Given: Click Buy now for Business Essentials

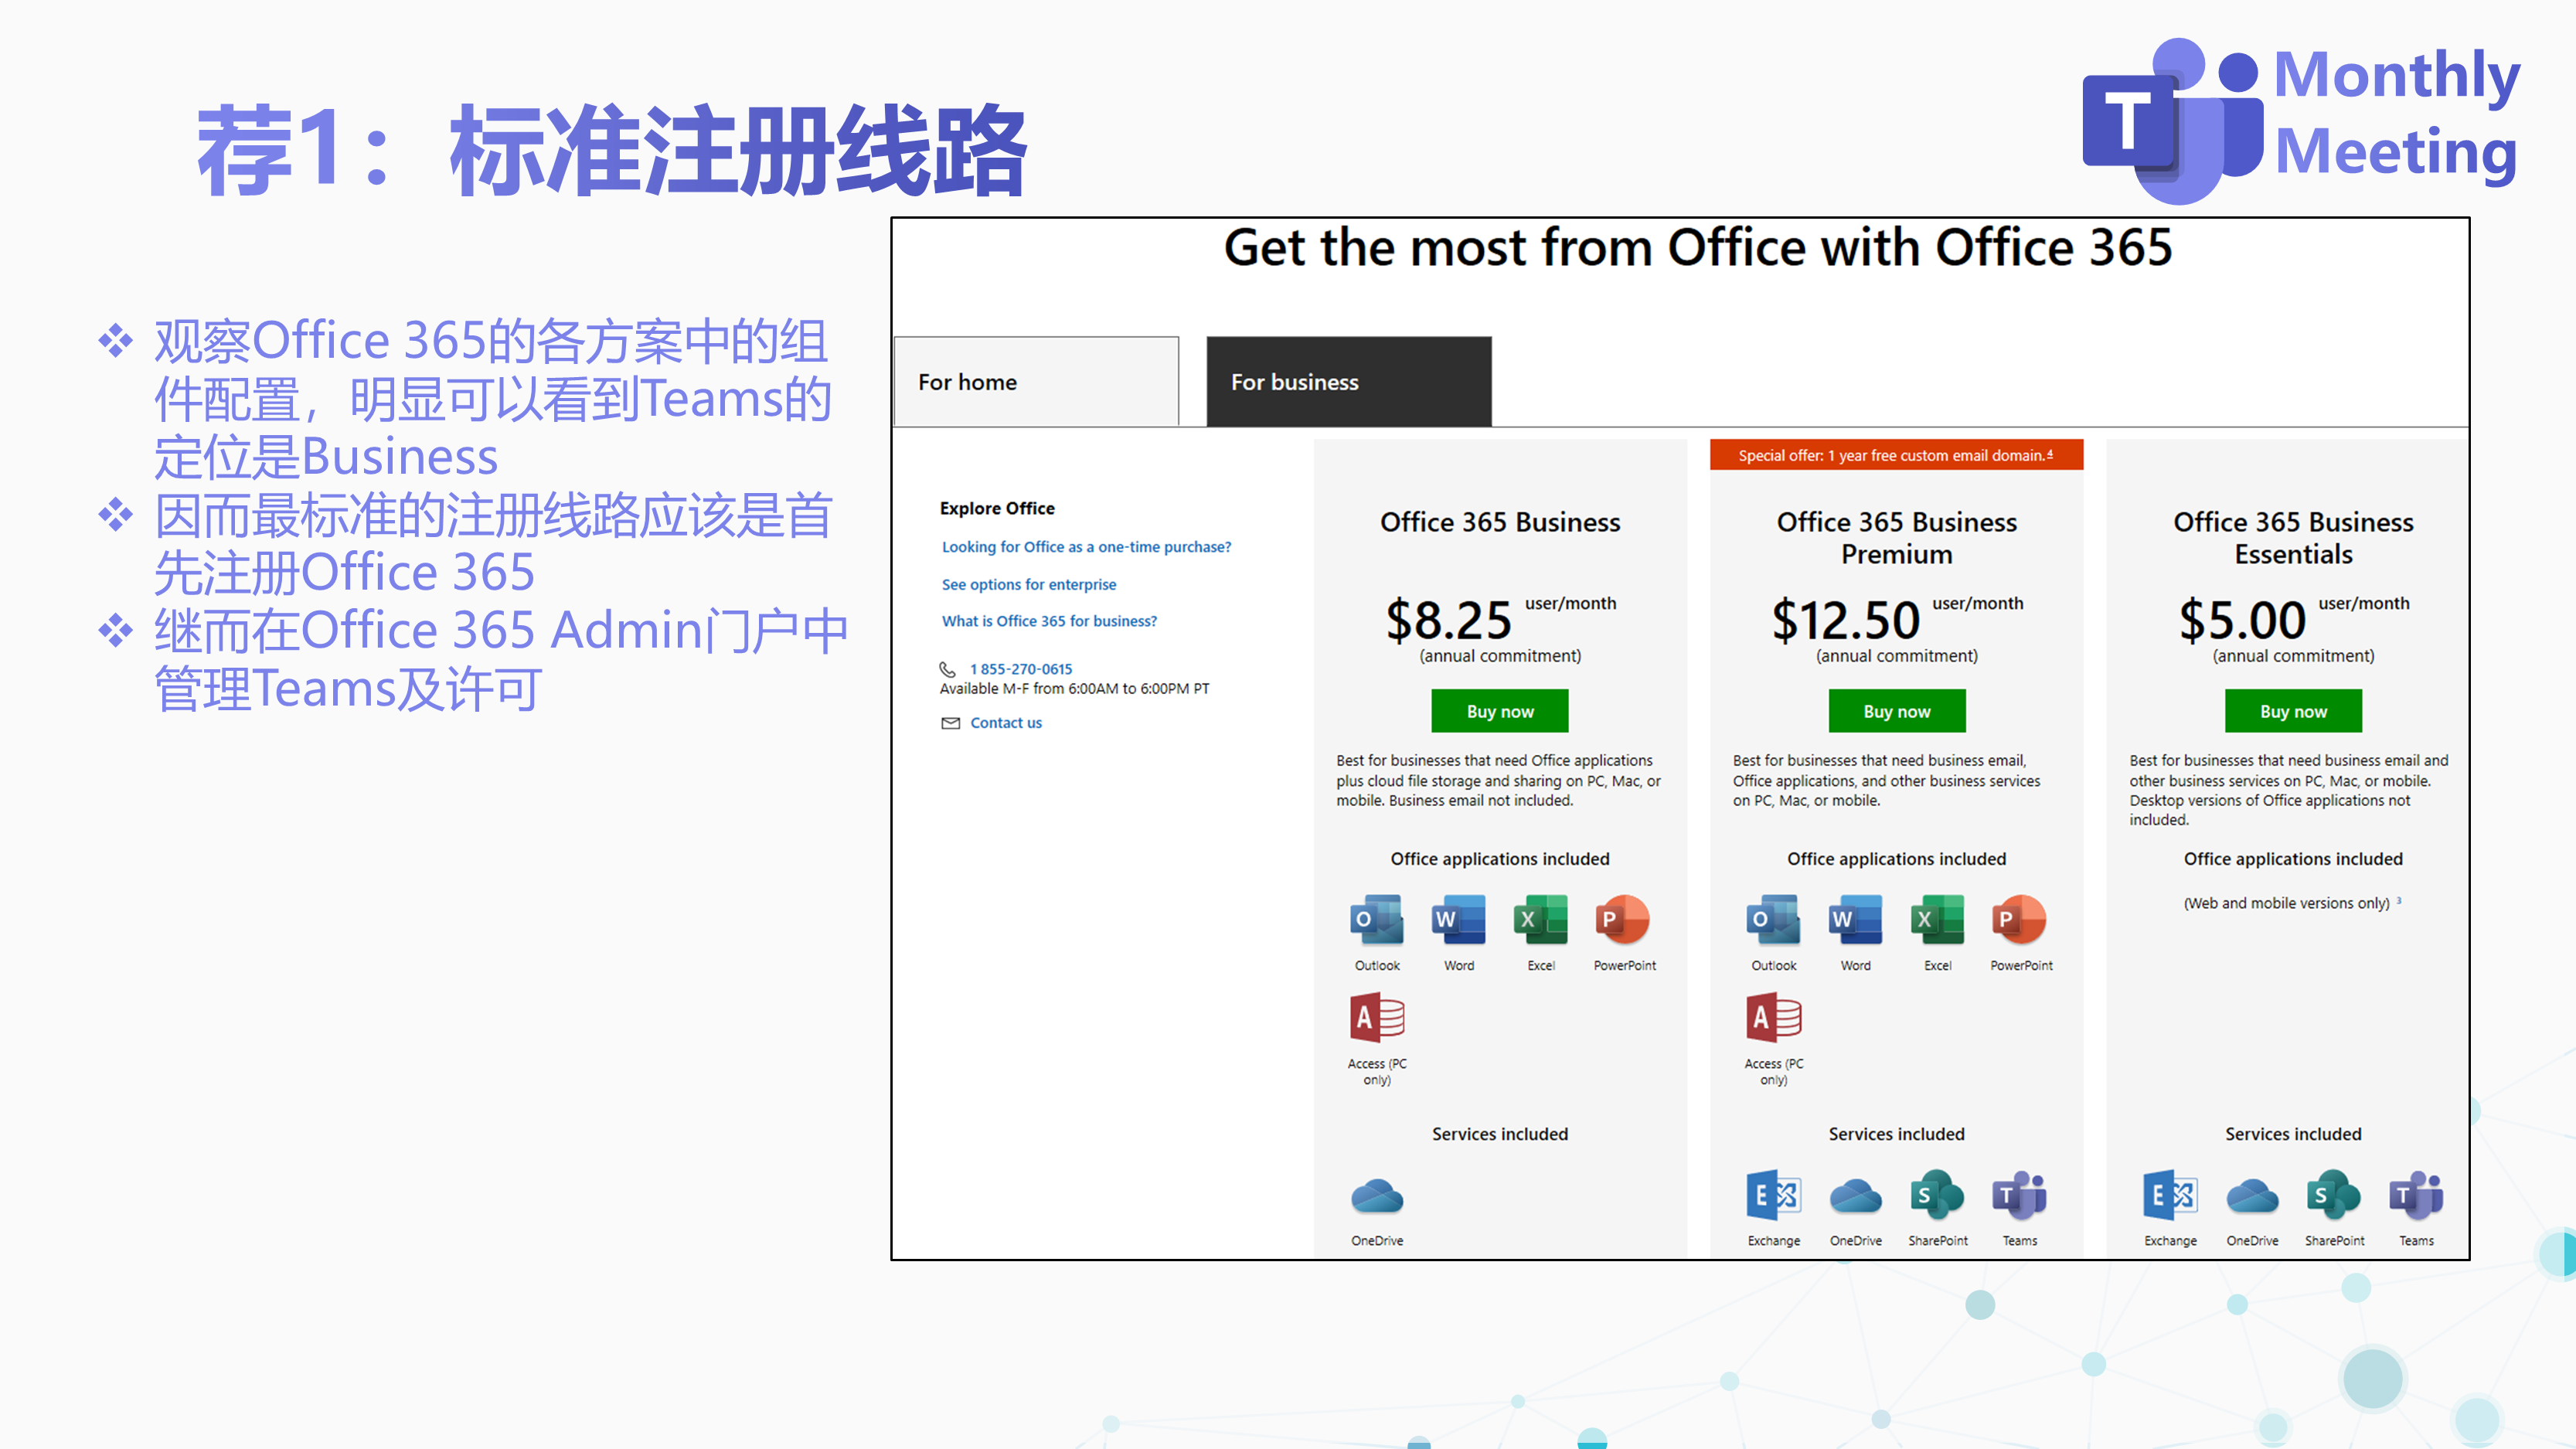Looking at the screenshot, I should [2291, 711].
